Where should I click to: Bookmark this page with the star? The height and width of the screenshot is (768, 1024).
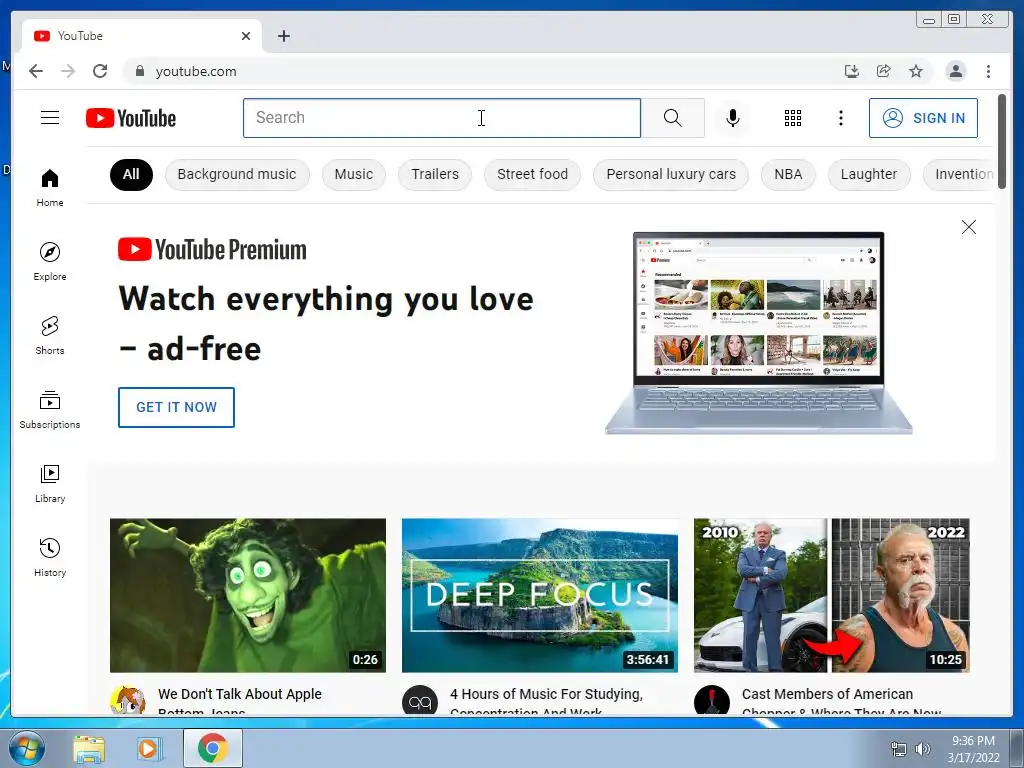click(x=916, y=71)
